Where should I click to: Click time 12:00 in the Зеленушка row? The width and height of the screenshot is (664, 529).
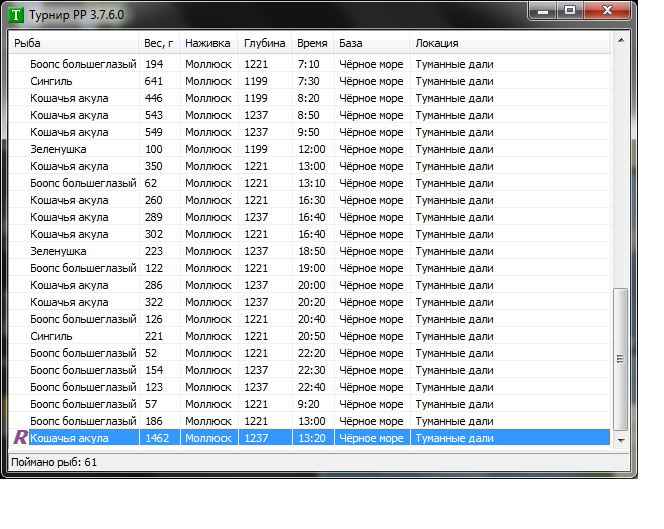coord(312,149)
